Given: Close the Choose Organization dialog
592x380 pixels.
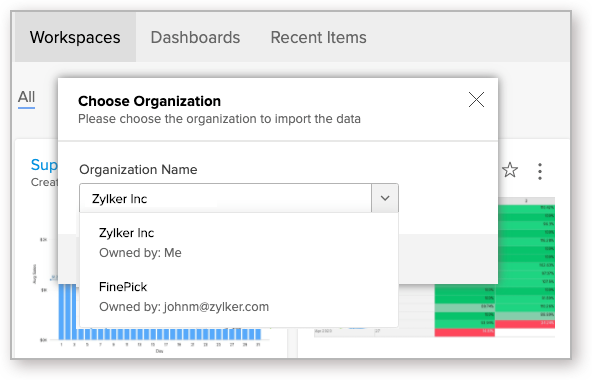Looking at the screenshot, I should [476, 100].
